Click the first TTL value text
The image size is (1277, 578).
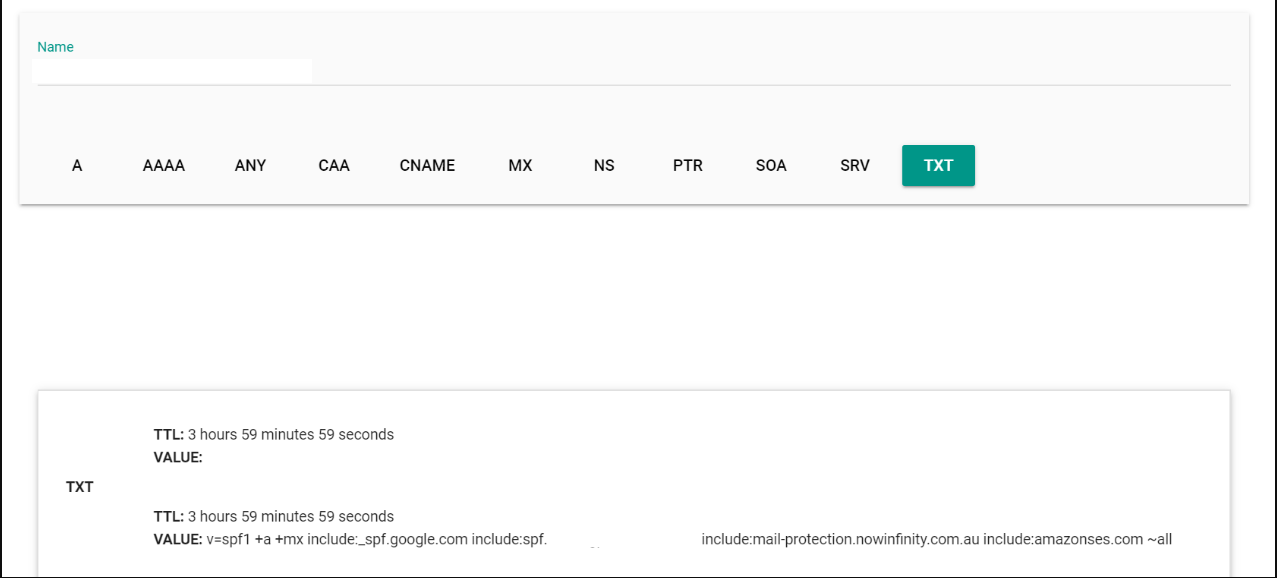tap(290, 434)
